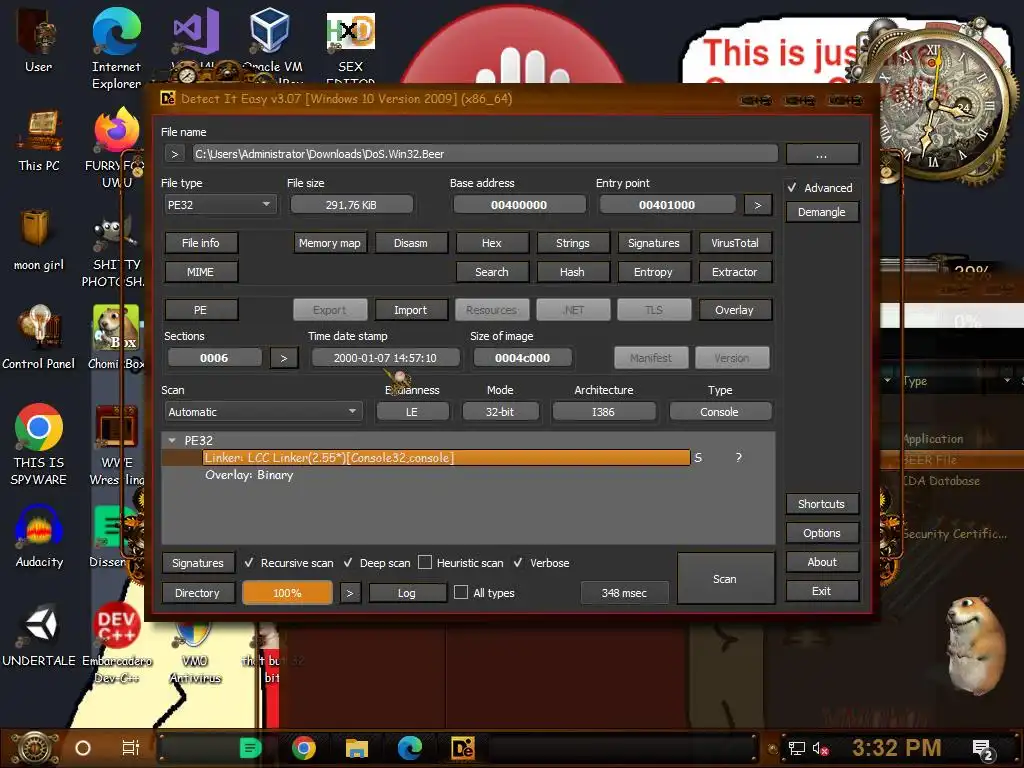The height and width of the screenshot is (768, 1024).
Task: Click the large Scan button
Action: pyautogui.click(x=725, y=579)
